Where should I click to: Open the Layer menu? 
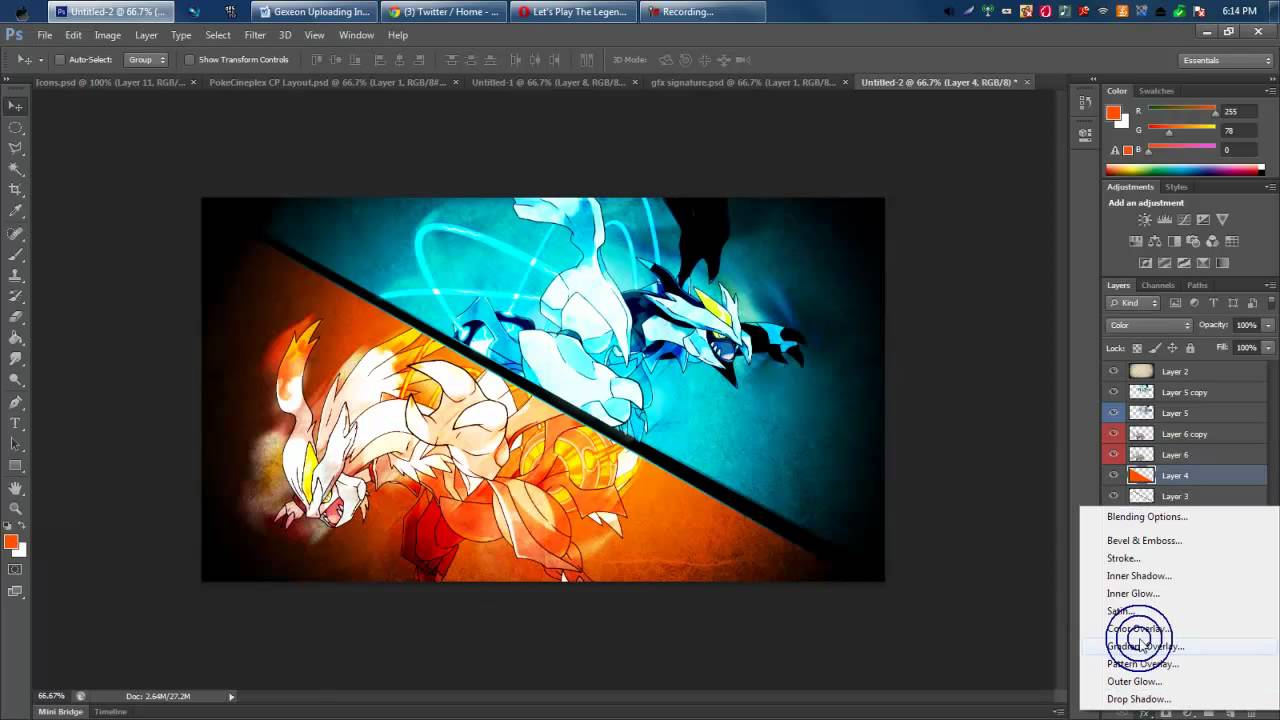click(x=146, y=35)
